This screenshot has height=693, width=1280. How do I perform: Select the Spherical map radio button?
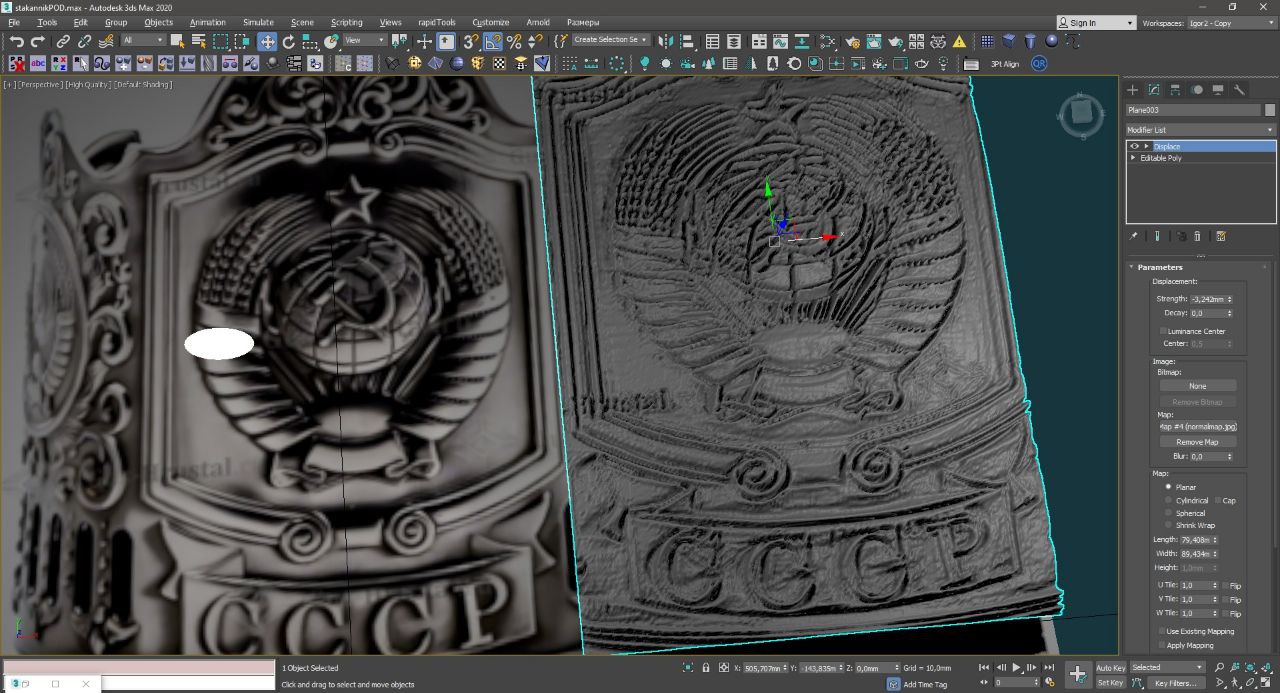1169,513
